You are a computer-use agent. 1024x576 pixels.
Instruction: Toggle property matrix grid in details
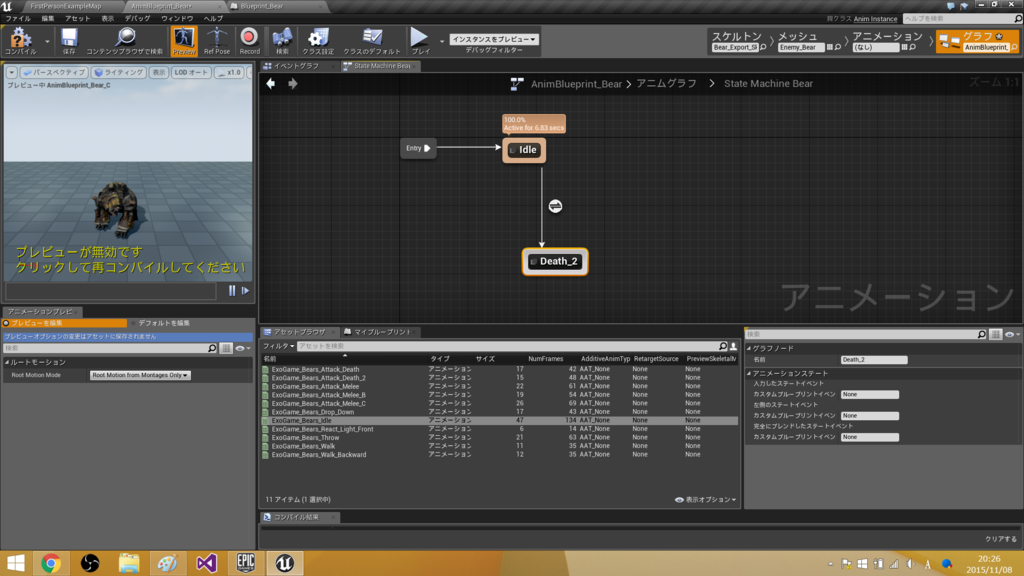click(x=995, y=334)
